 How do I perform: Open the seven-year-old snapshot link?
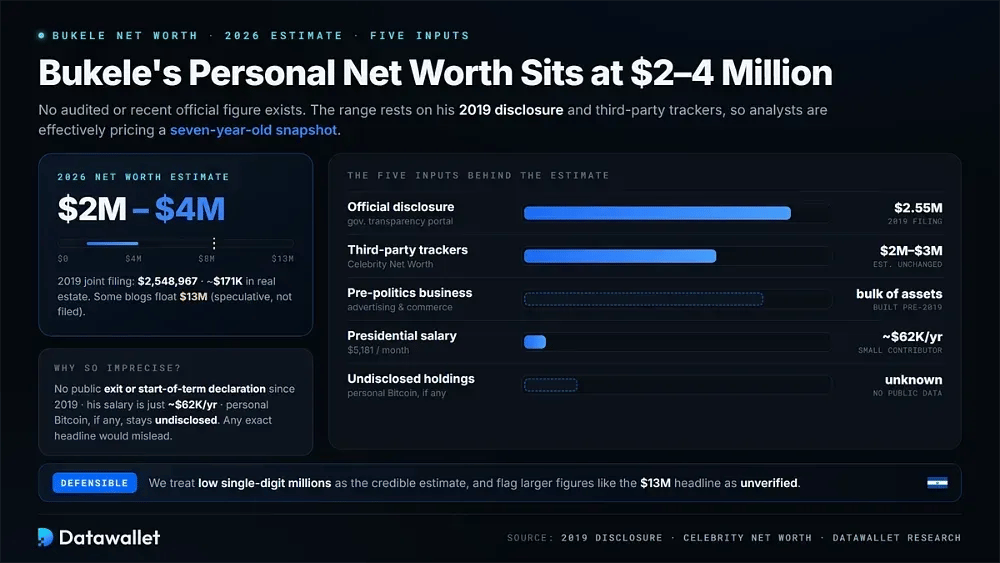click(x=253, y=130)
